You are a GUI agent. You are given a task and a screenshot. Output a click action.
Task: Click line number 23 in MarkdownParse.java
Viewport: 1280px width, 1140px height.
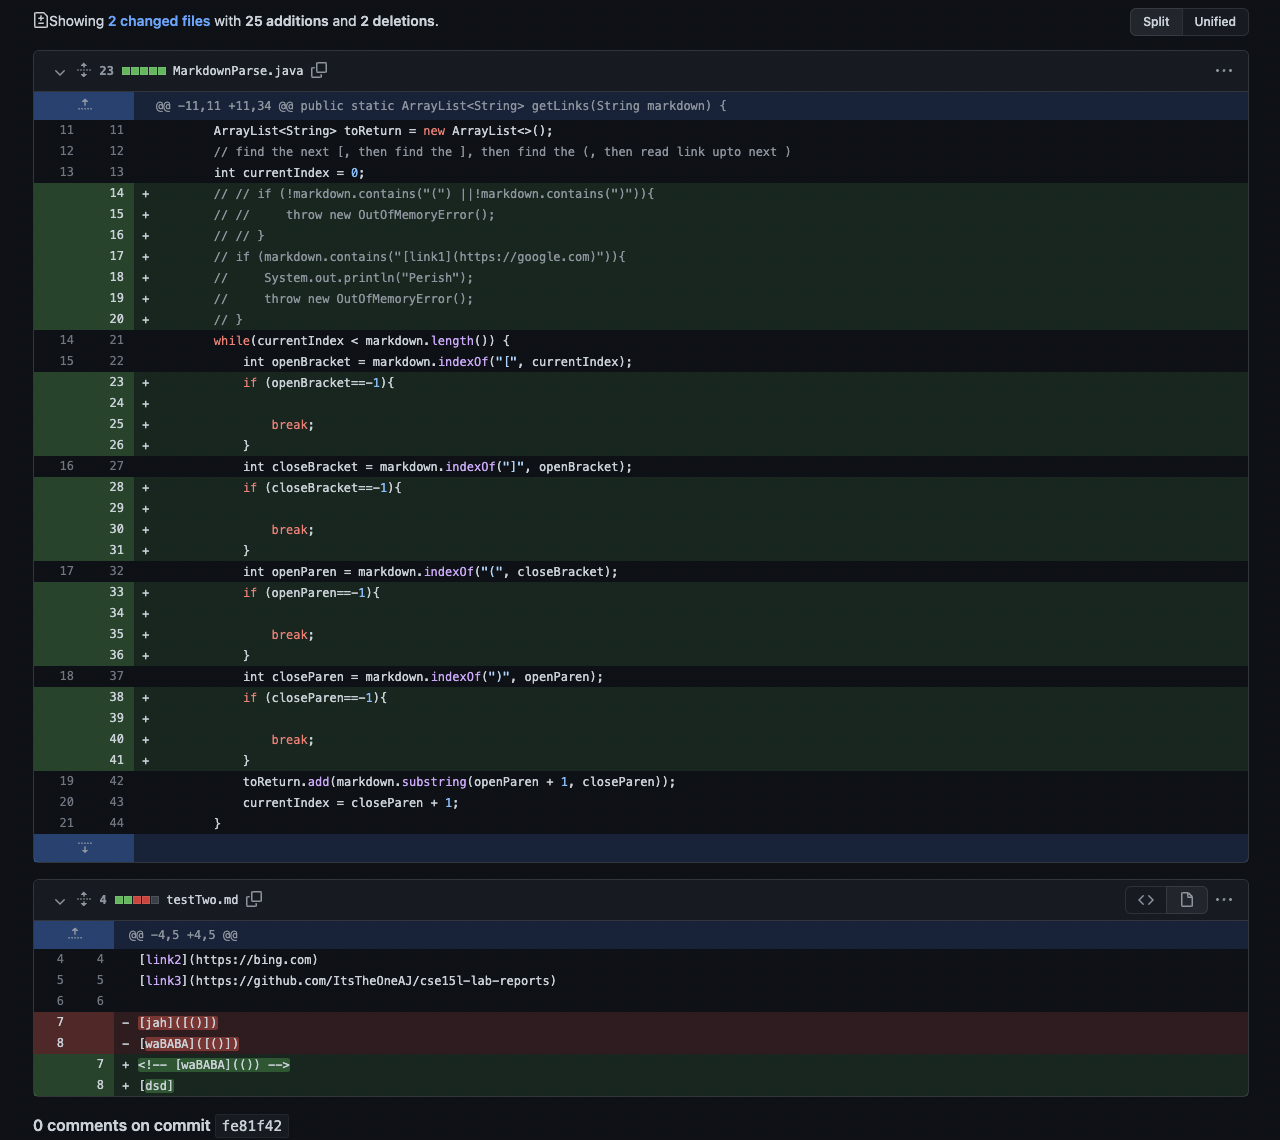point(116,382)
